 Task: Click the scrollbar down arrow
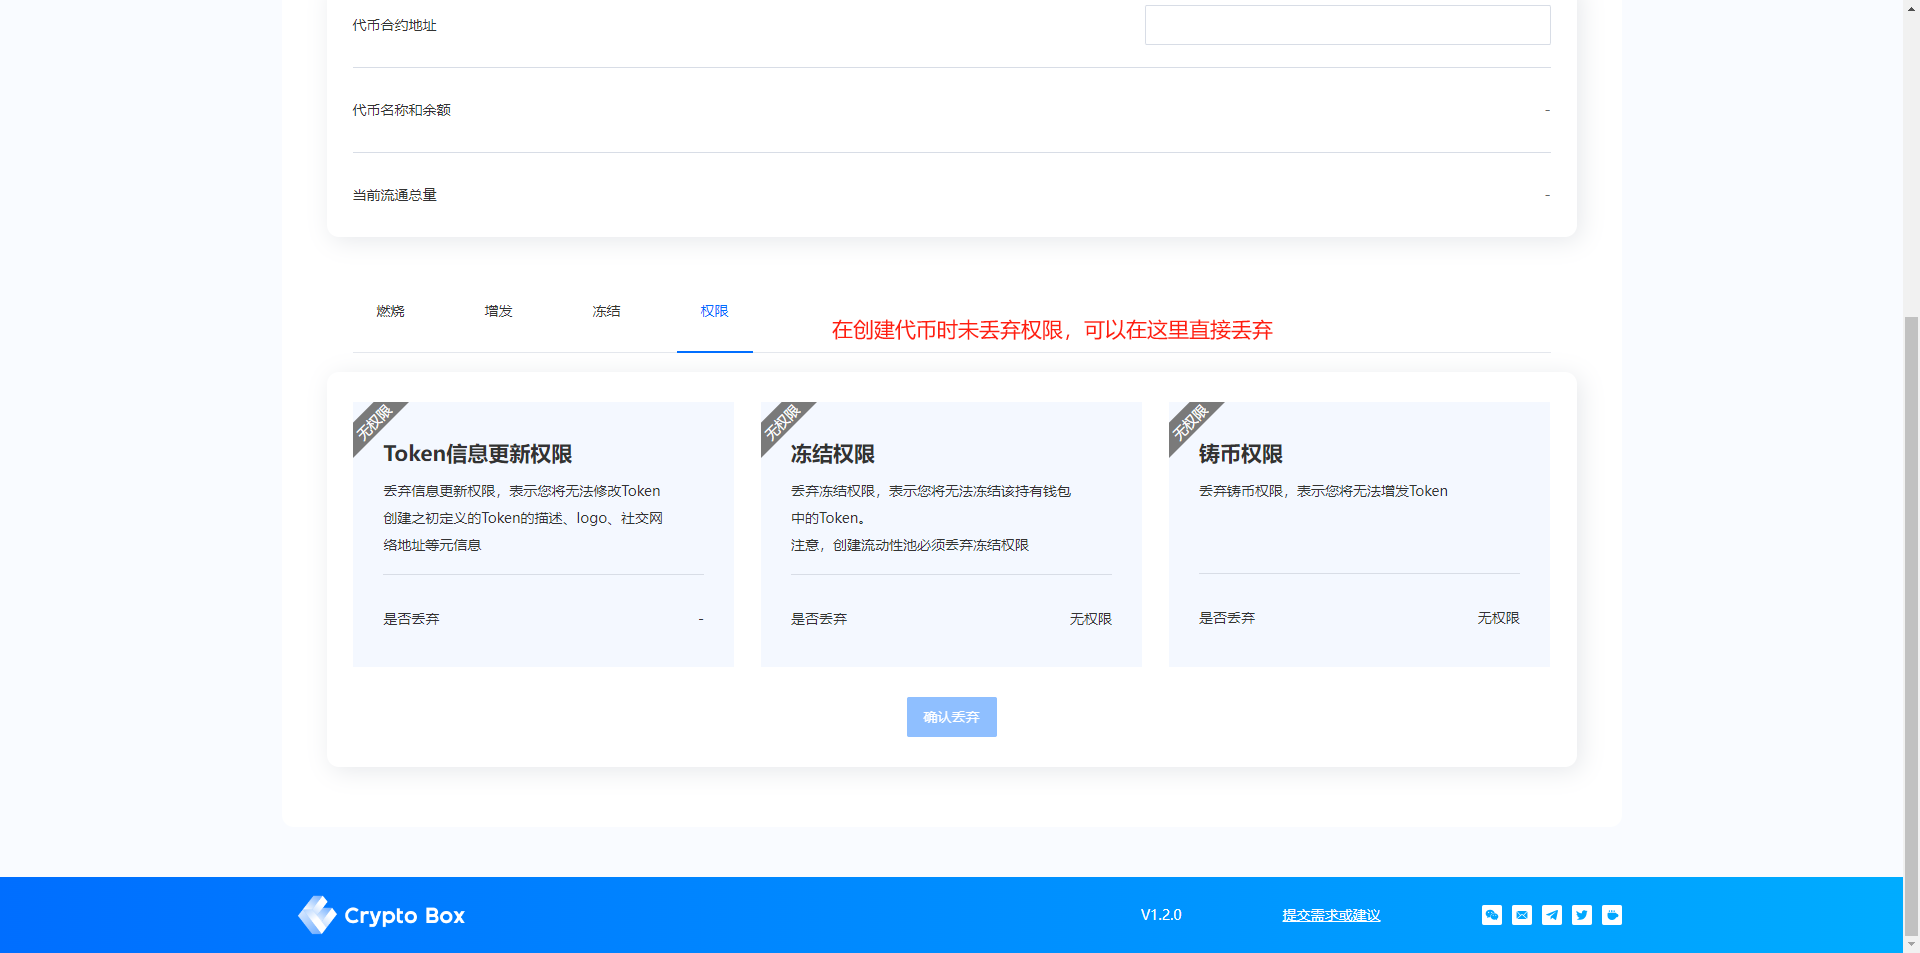pos(1911,944)
